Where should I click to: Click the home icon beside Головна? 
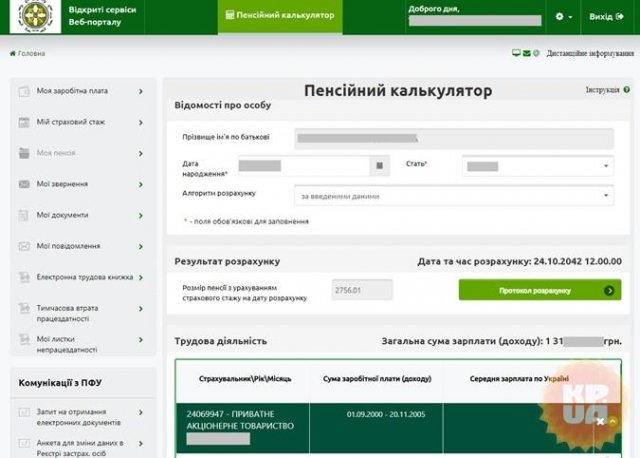click(x=13, y=53)
